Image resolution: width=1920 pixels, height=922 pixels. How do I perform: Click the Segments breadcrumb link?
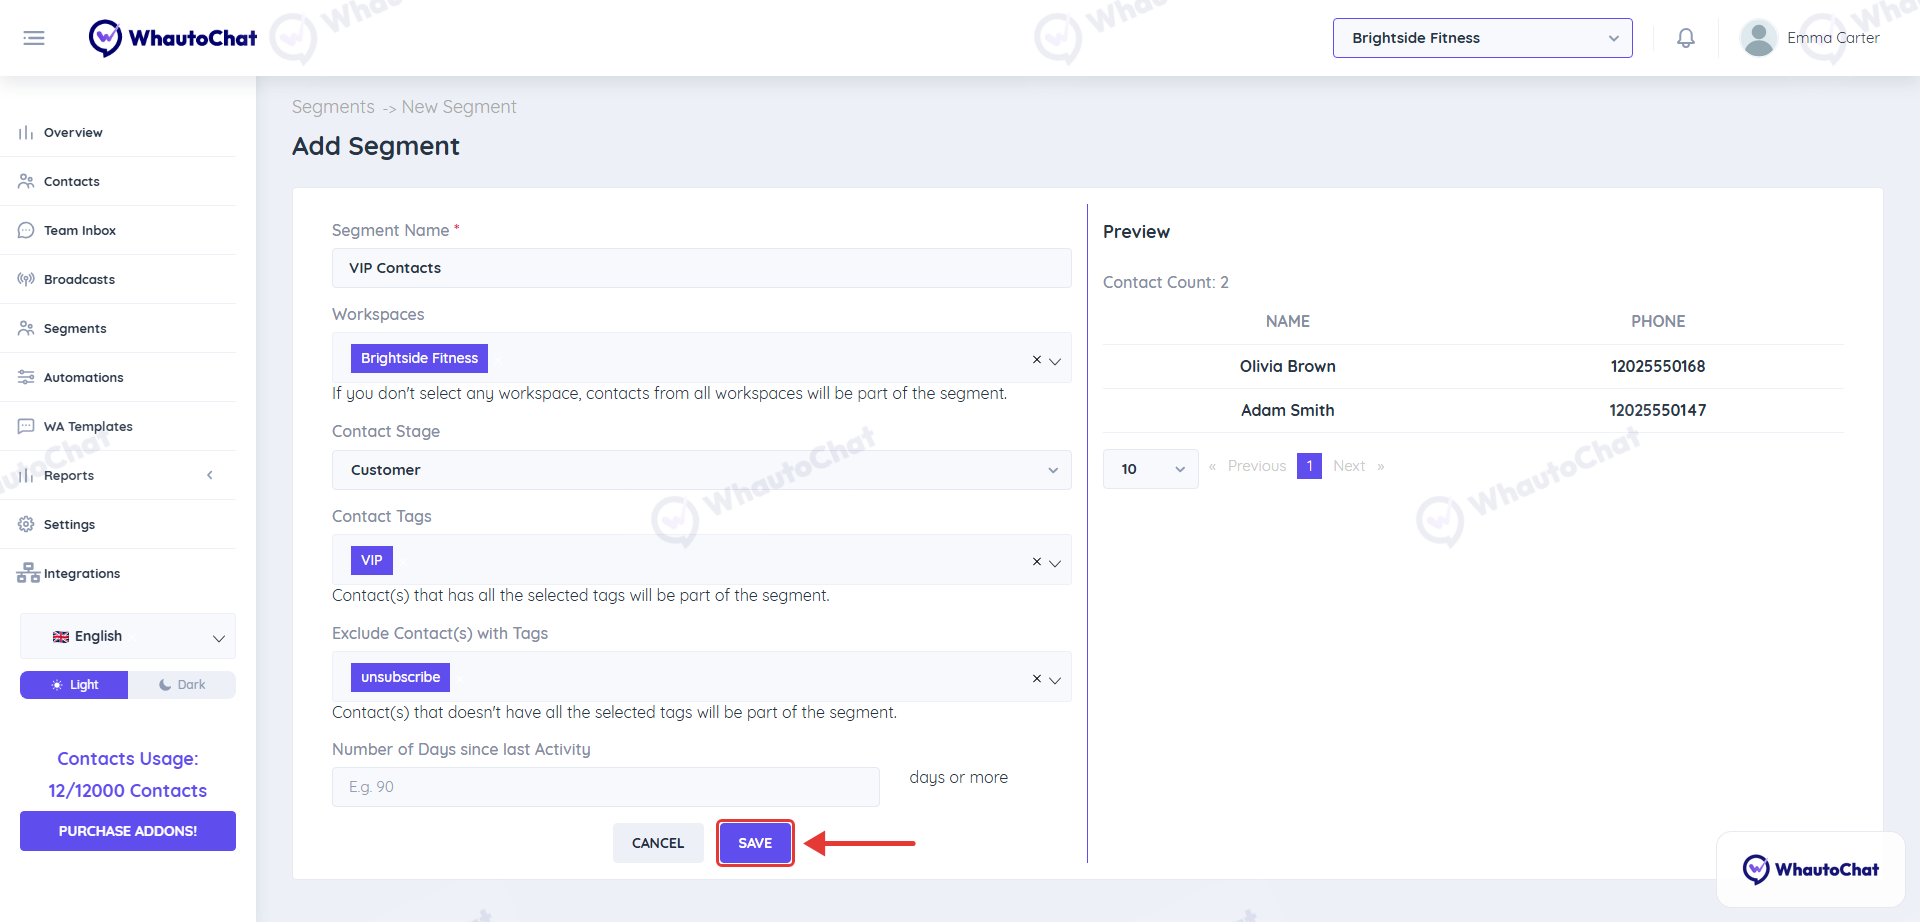pyautogui.click(x=333, y=107)
